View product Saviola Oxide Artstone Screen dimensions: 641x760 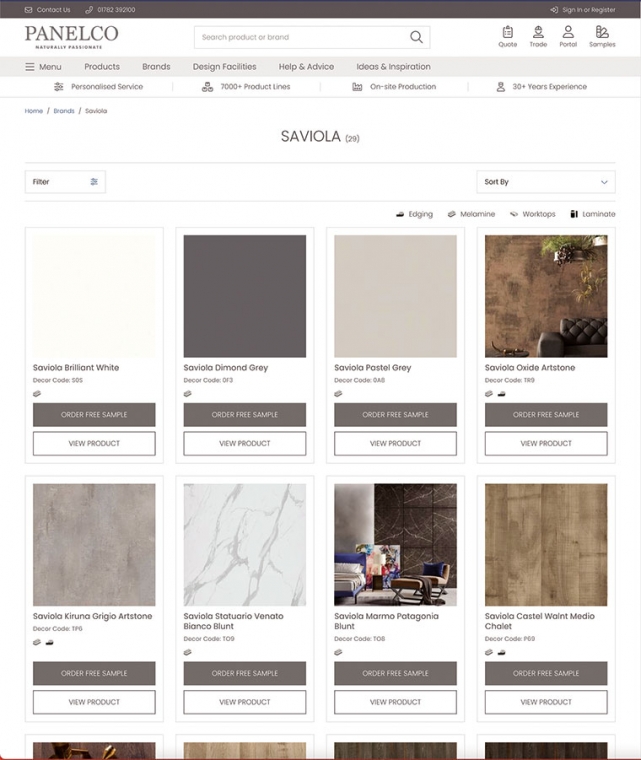pyautogui.click(x=546, y=443)
